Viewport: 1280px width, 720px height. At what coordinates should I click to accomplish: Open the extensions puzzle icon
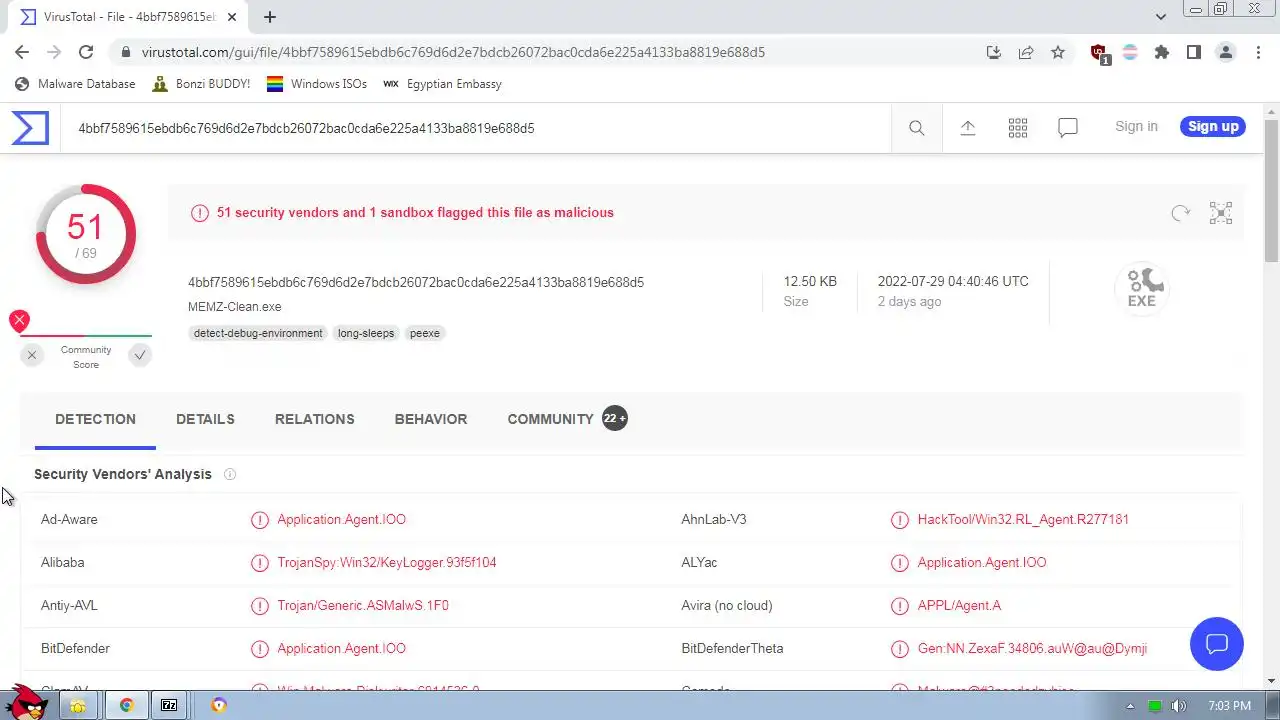coord(1162,52)
